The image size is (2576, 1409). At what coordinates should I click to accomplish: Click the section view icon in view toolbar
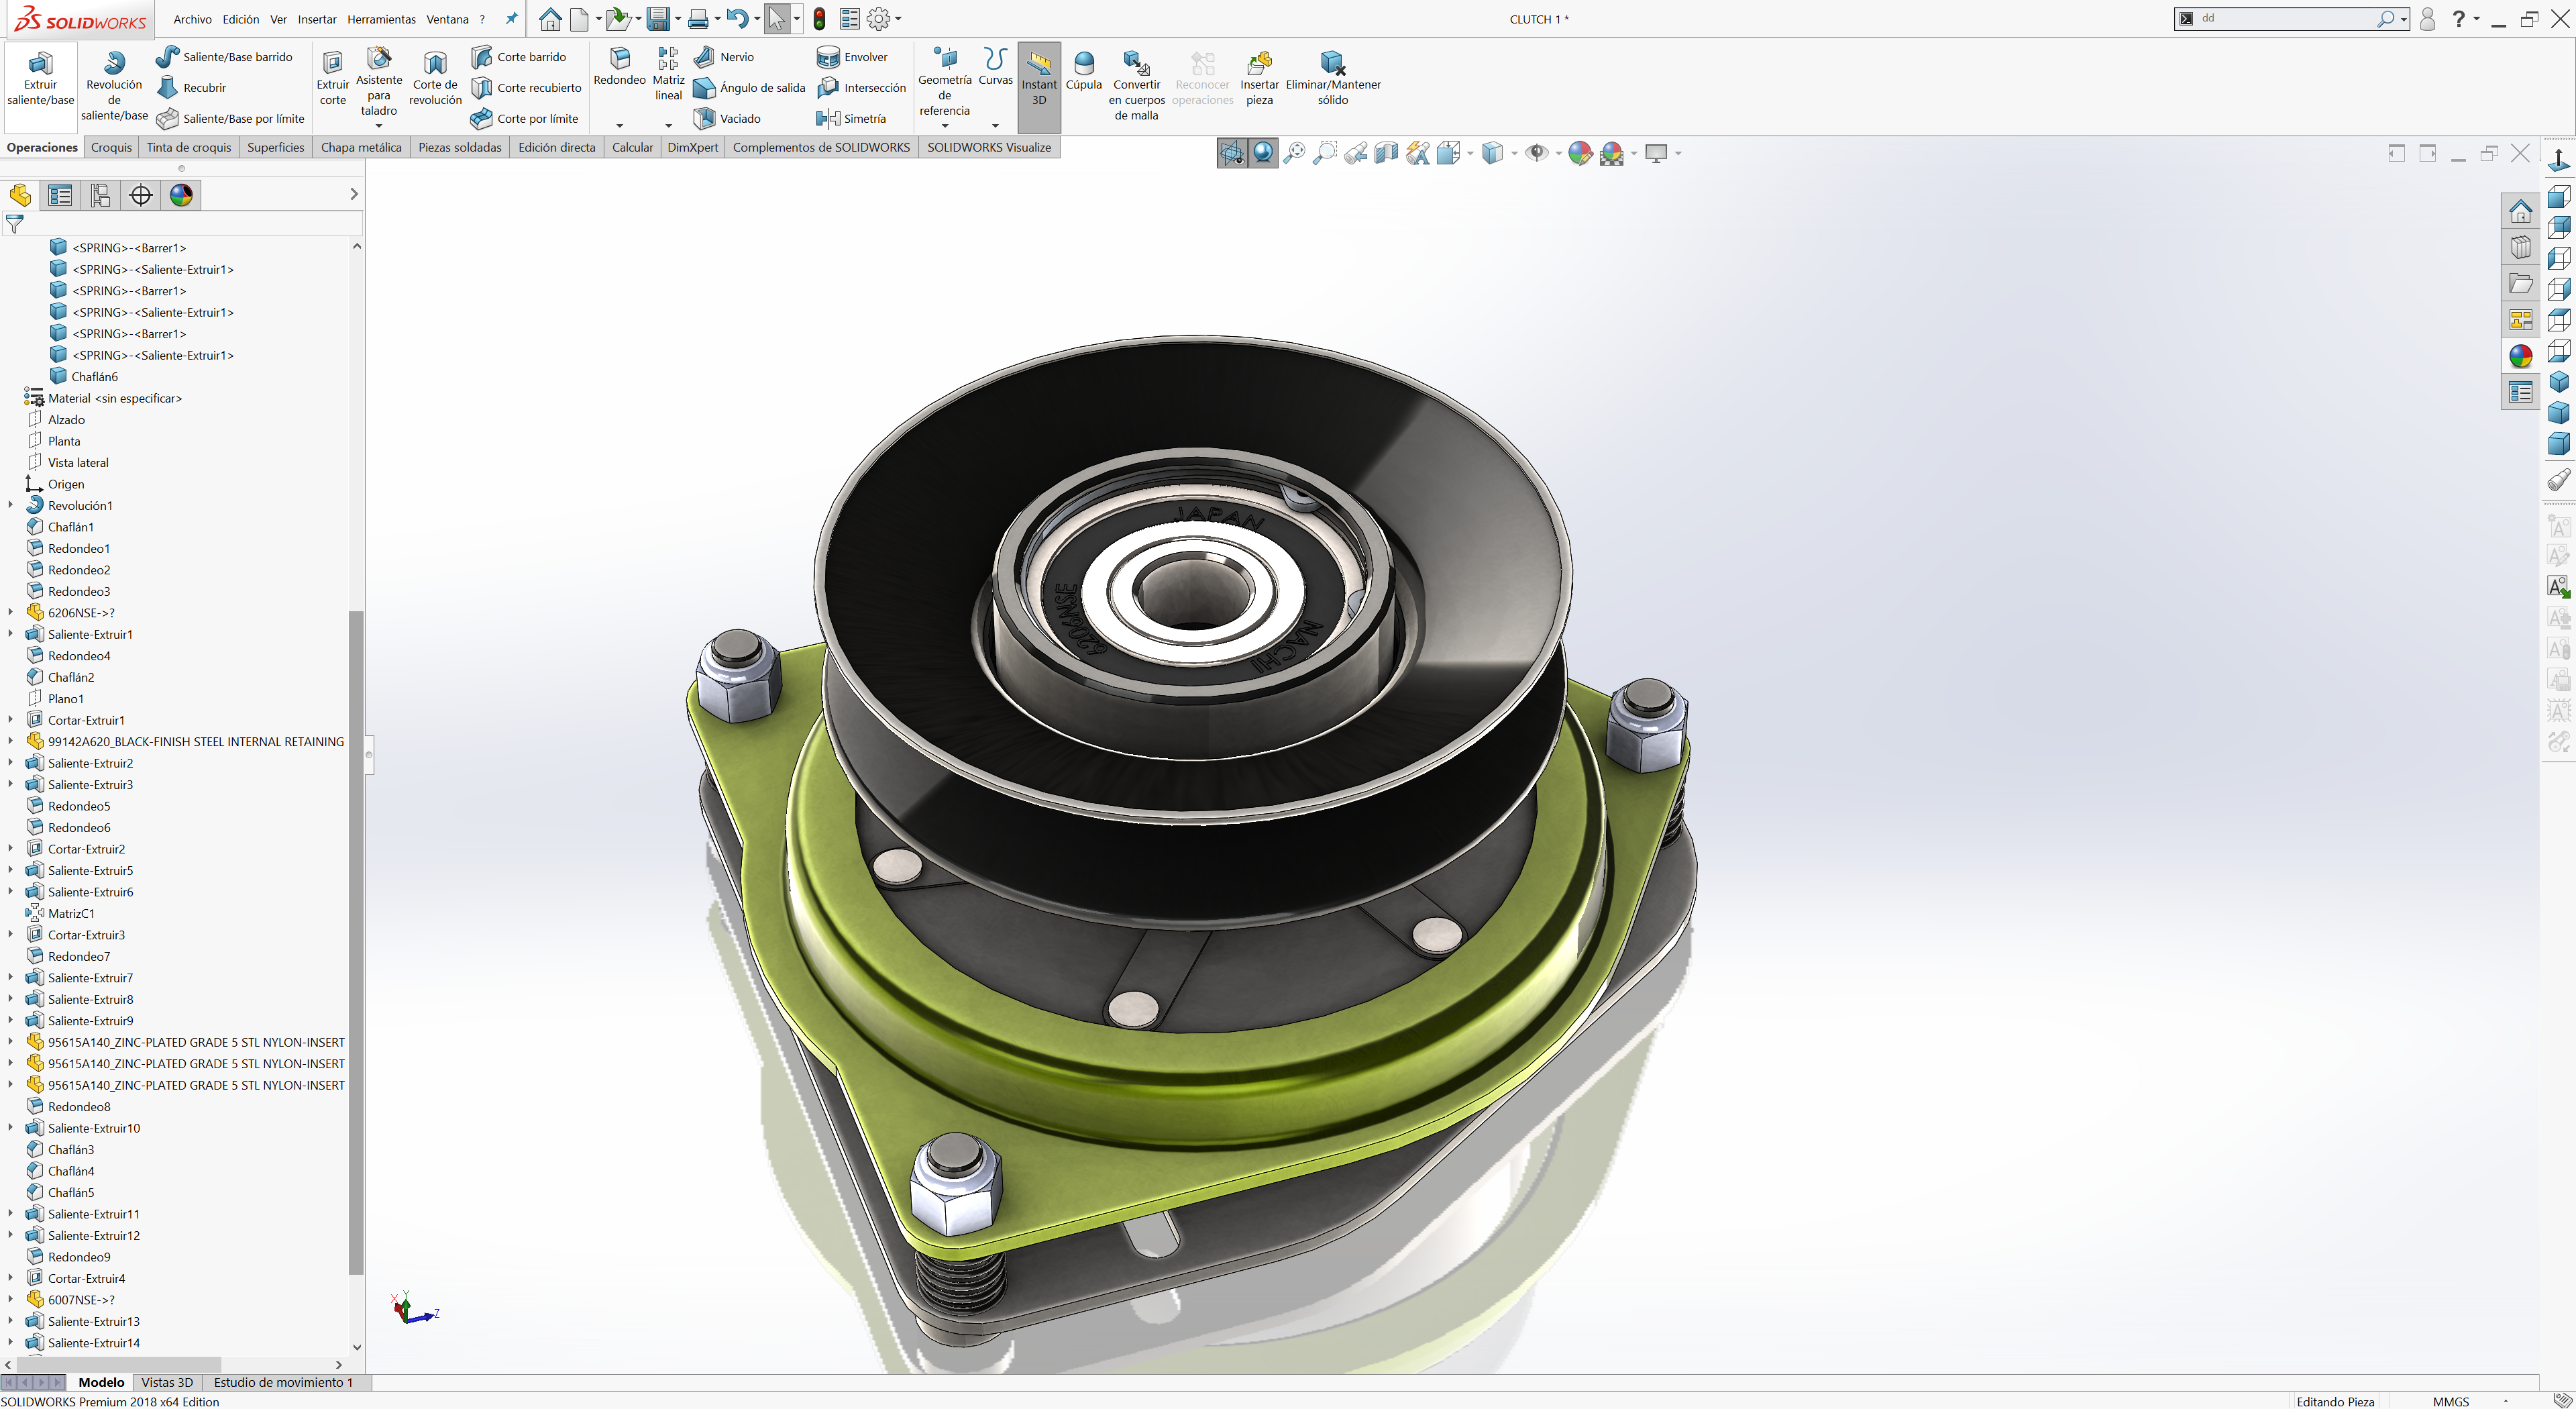1386,153
